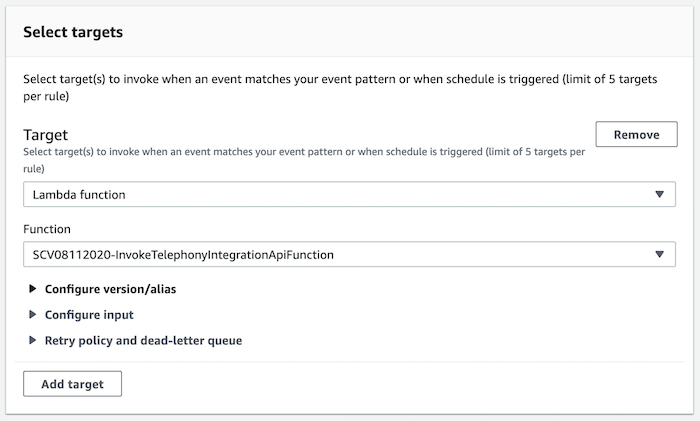Click the Add target button
This screenshot has width=700, height=421.
(x=72, y=384)
